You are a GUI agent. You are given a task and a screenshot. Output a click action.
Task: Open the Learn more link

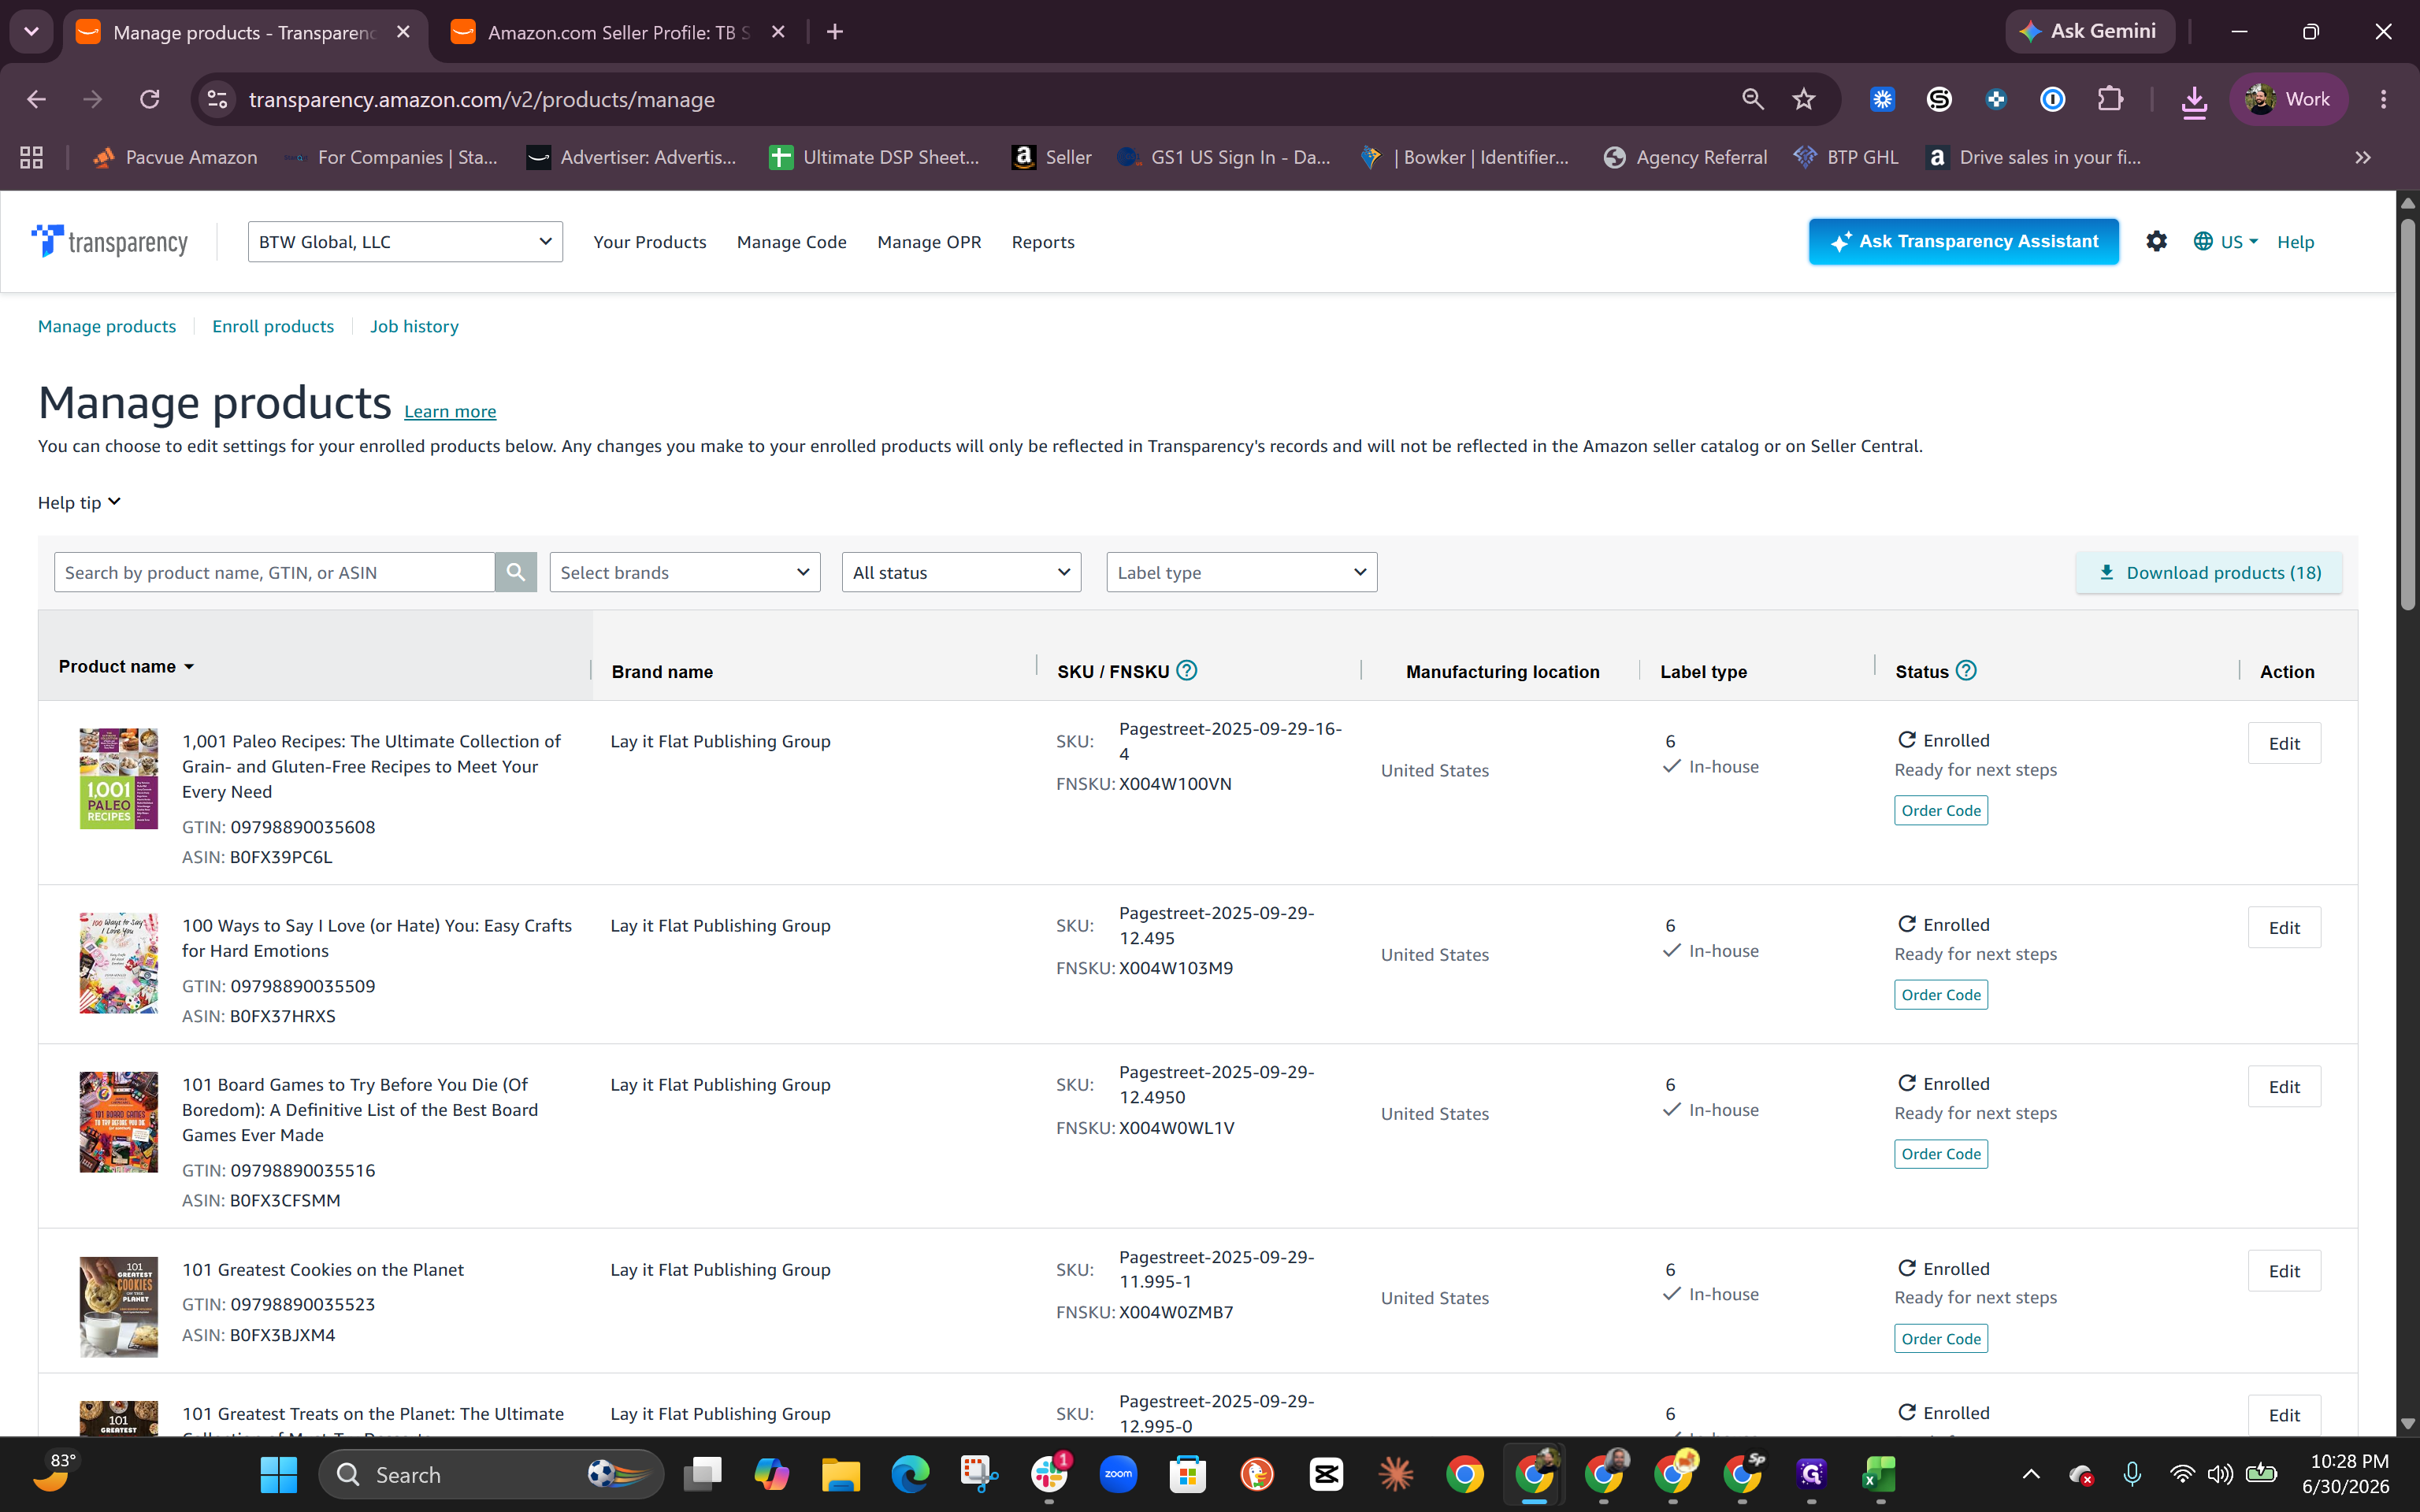(x=450, y=411)
